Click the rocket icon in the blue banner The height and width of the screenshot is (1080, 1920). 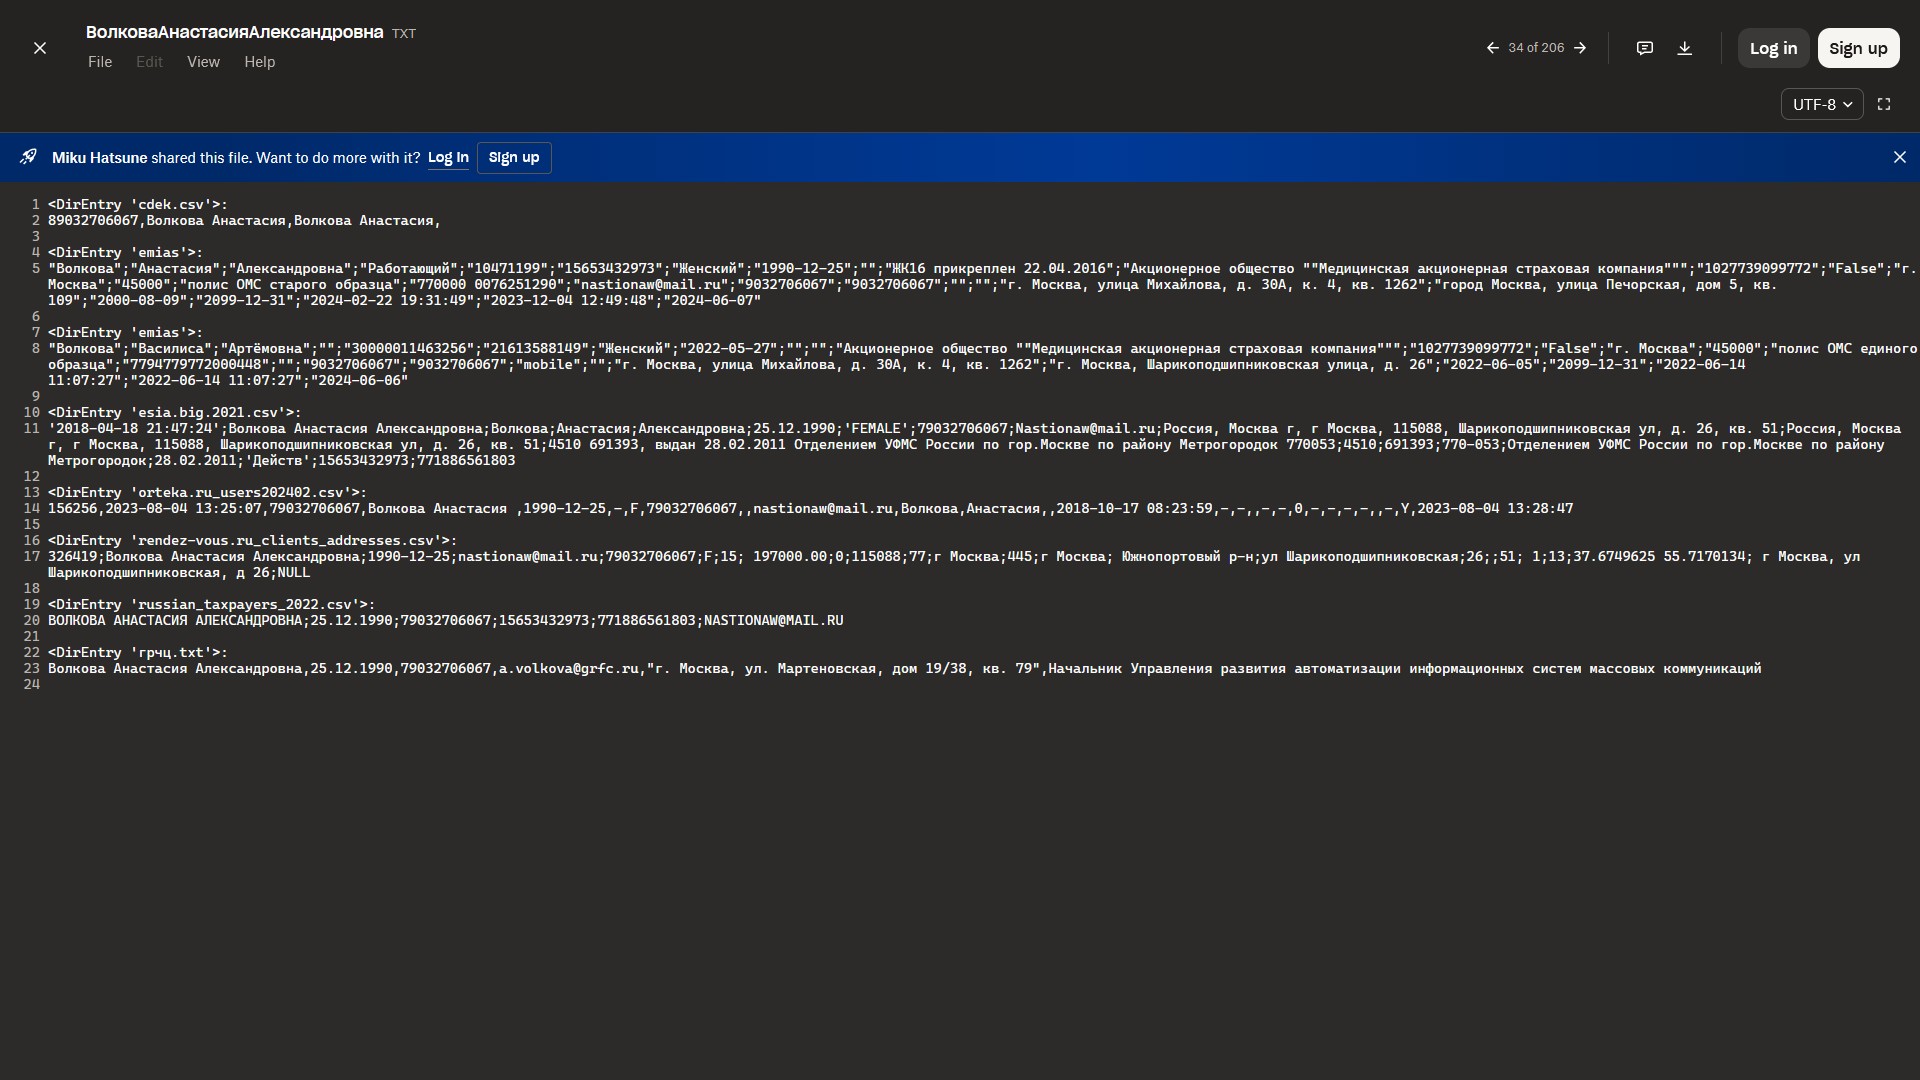[28, 157]
